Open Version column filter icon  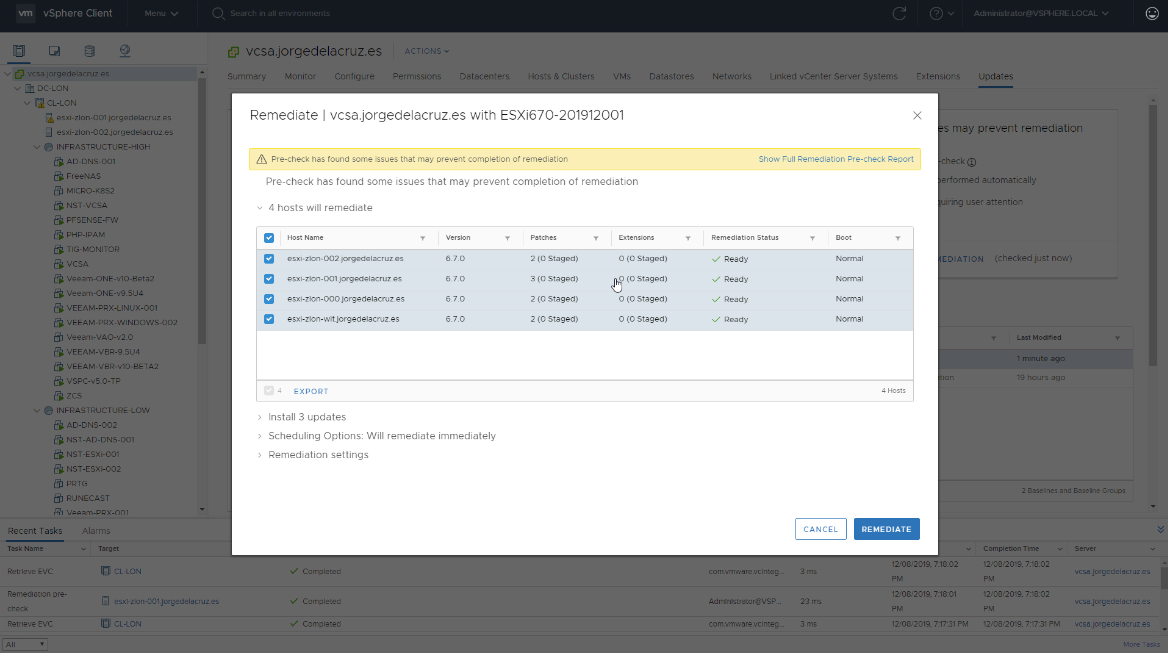[507, 238]
